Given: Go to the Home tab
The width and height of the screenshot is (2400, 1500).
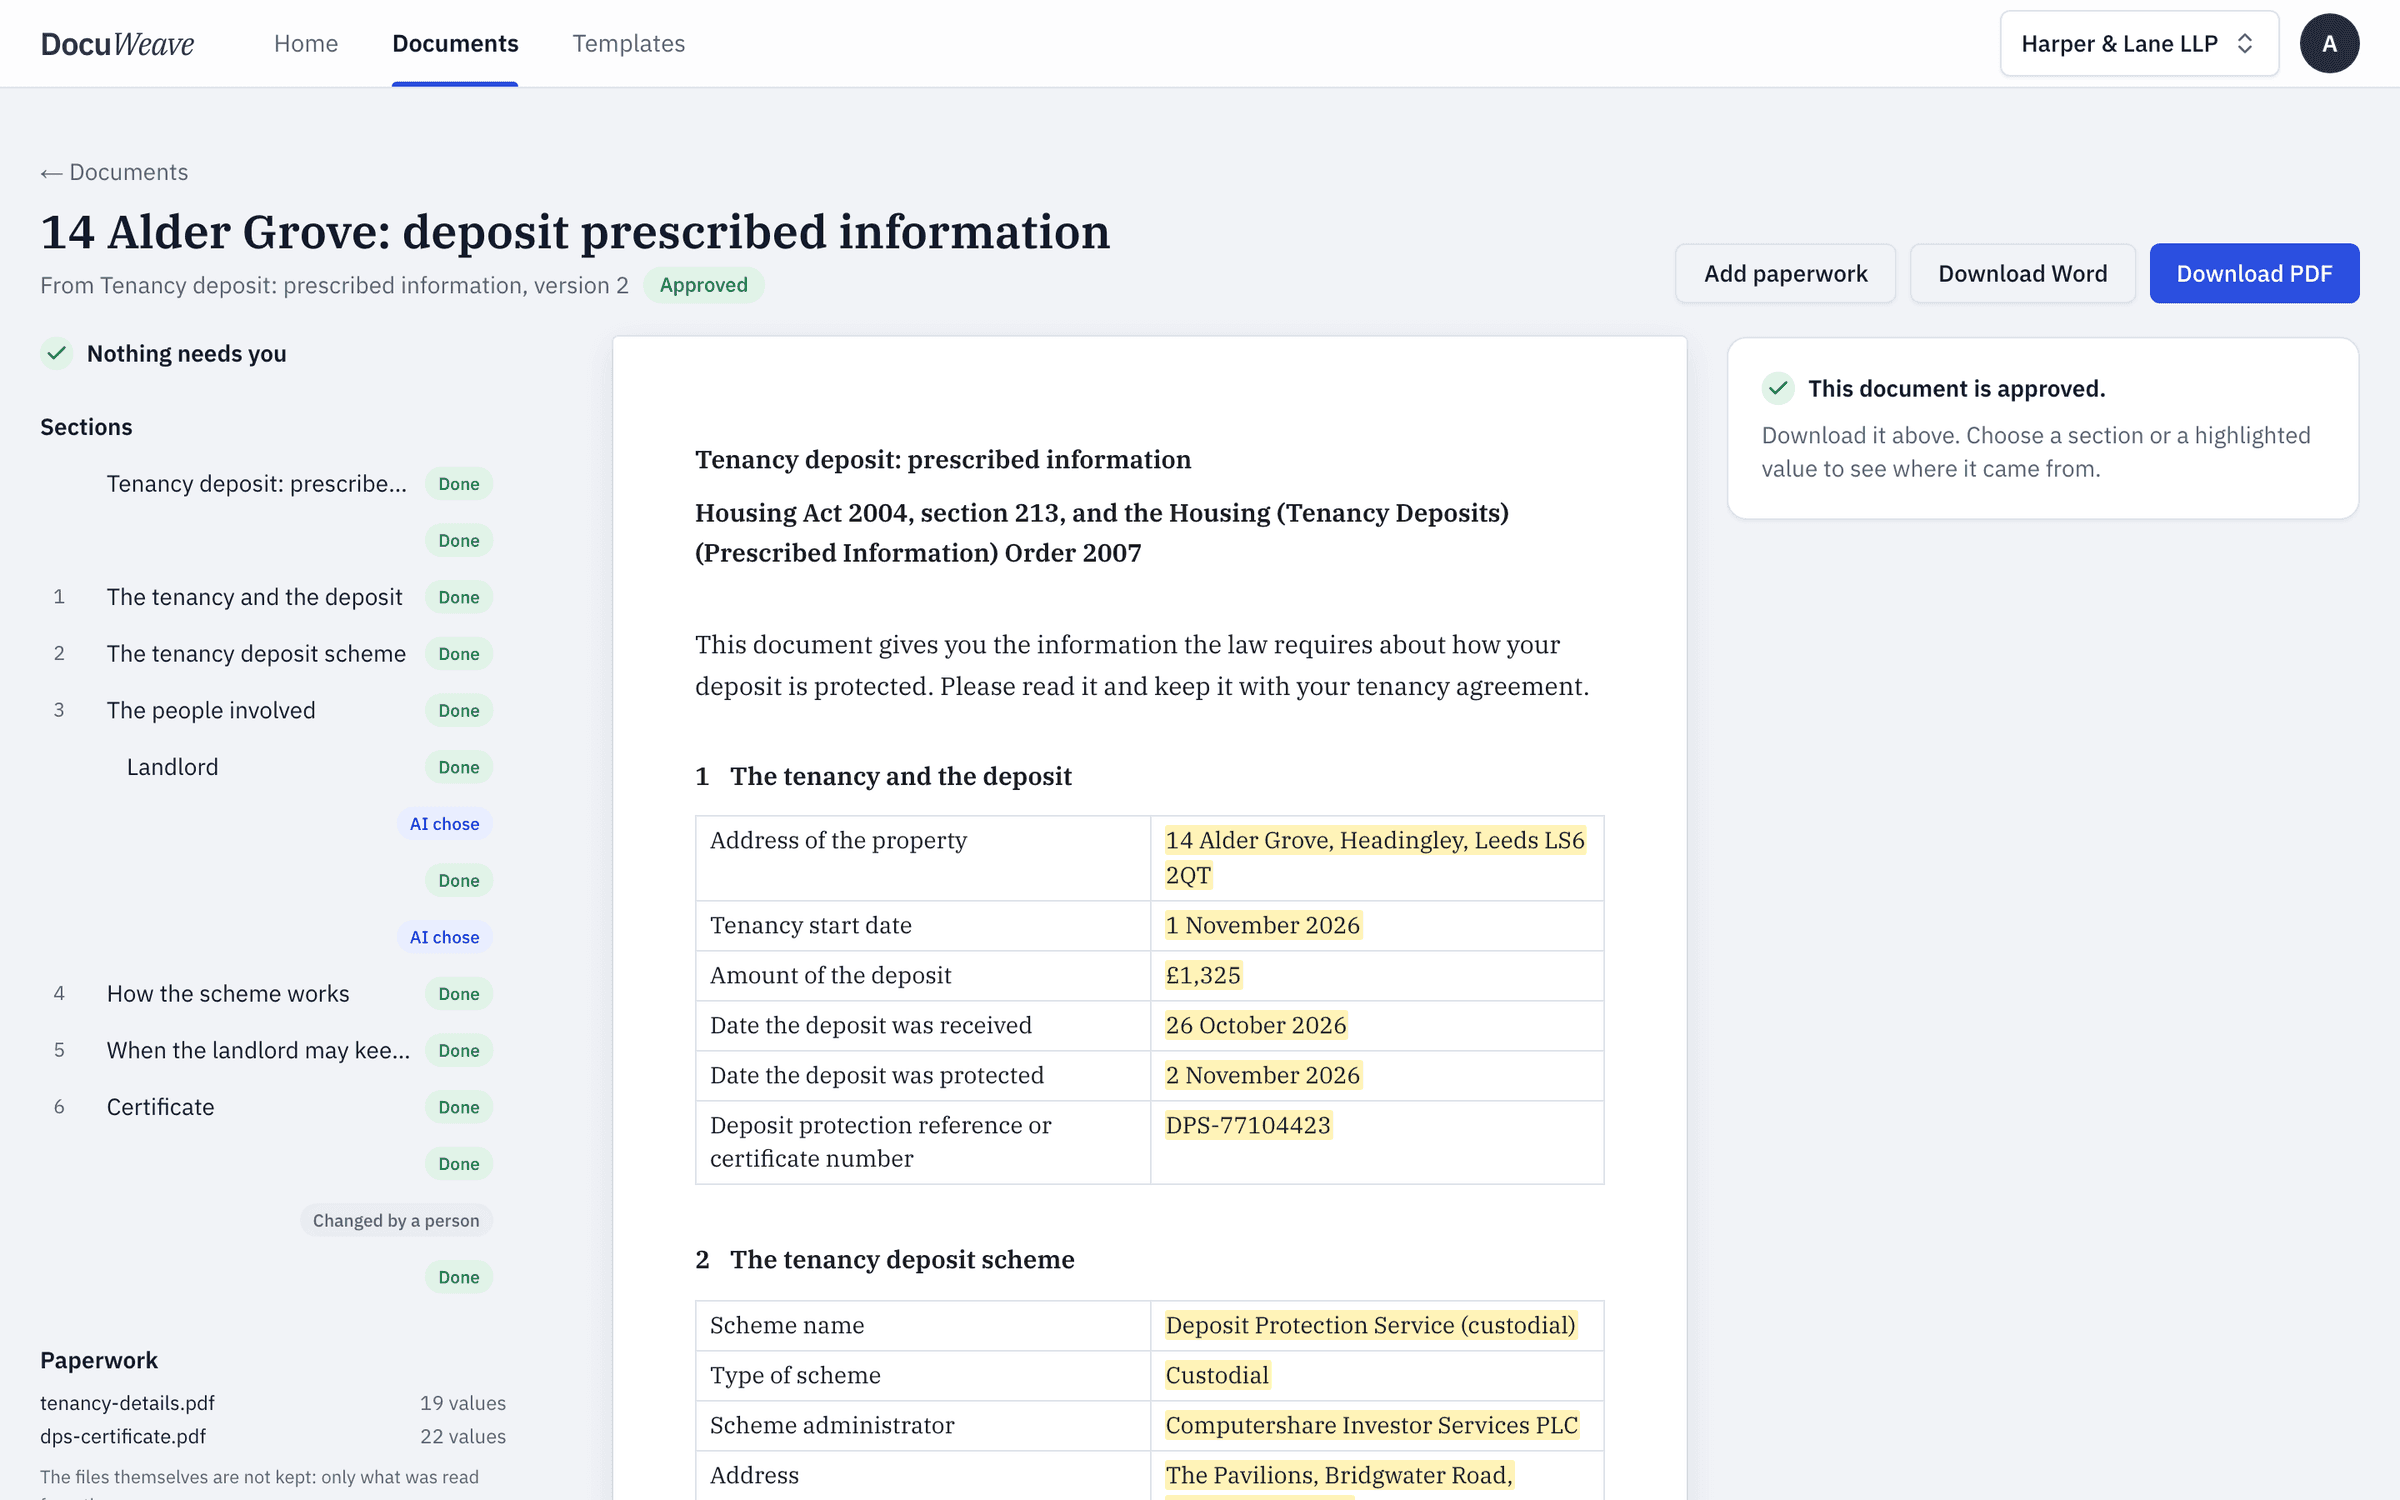Looking at the screenshot, I should (306, 44).
